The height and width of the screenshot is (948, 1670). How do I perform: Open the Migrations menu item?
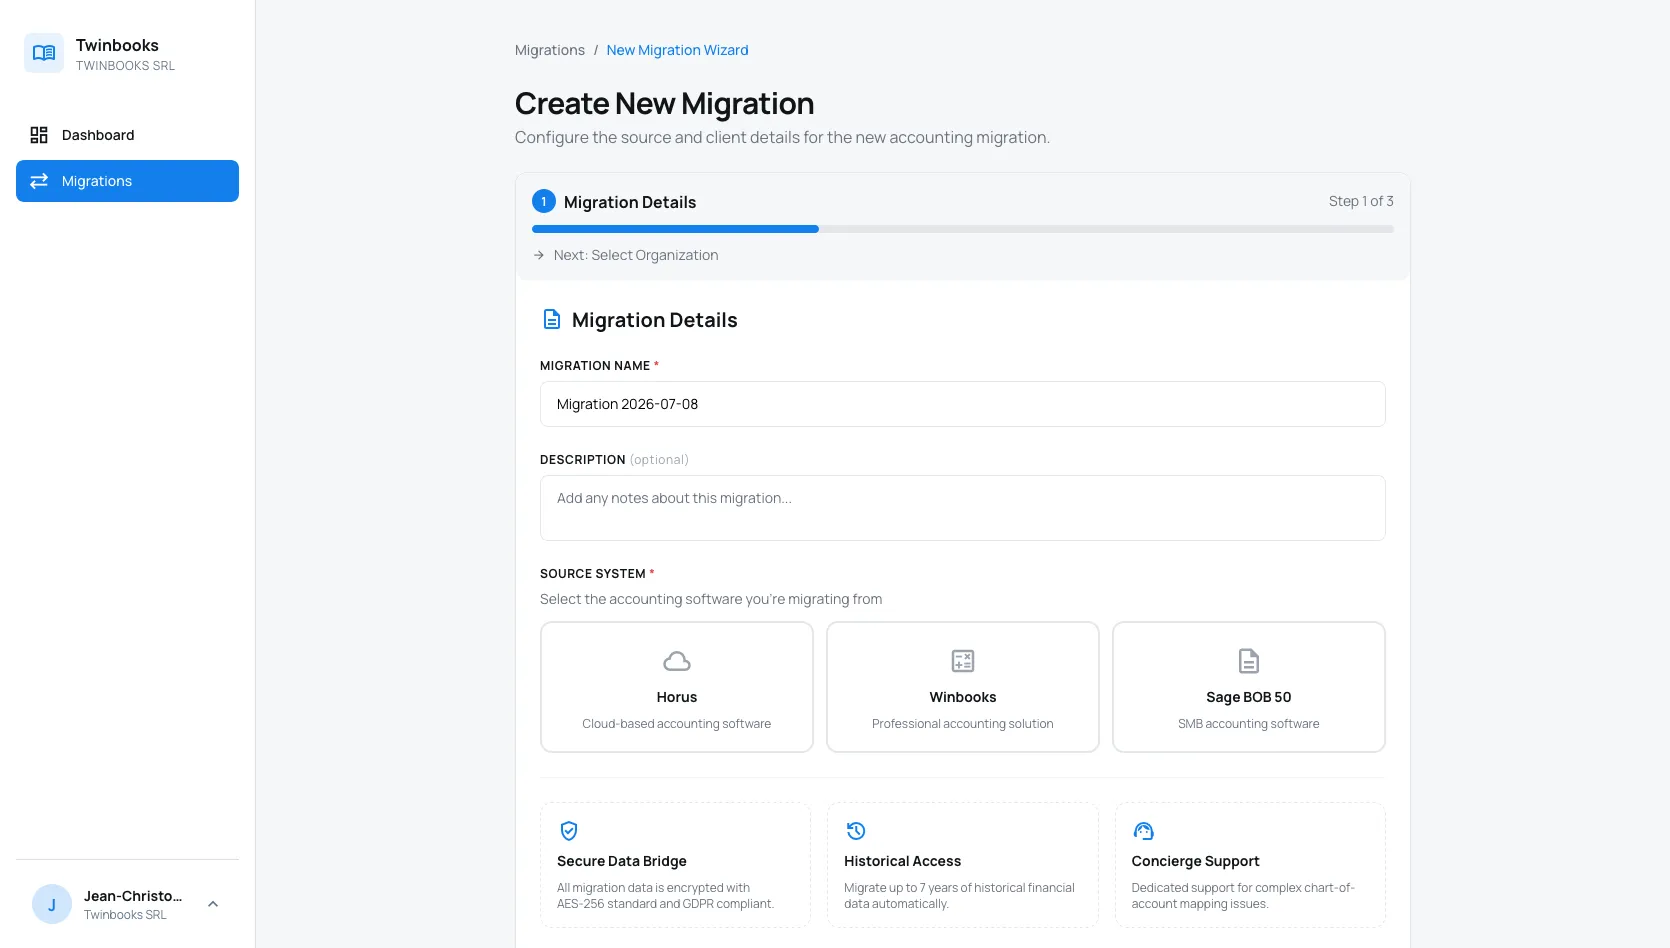(x=127, y=181)
